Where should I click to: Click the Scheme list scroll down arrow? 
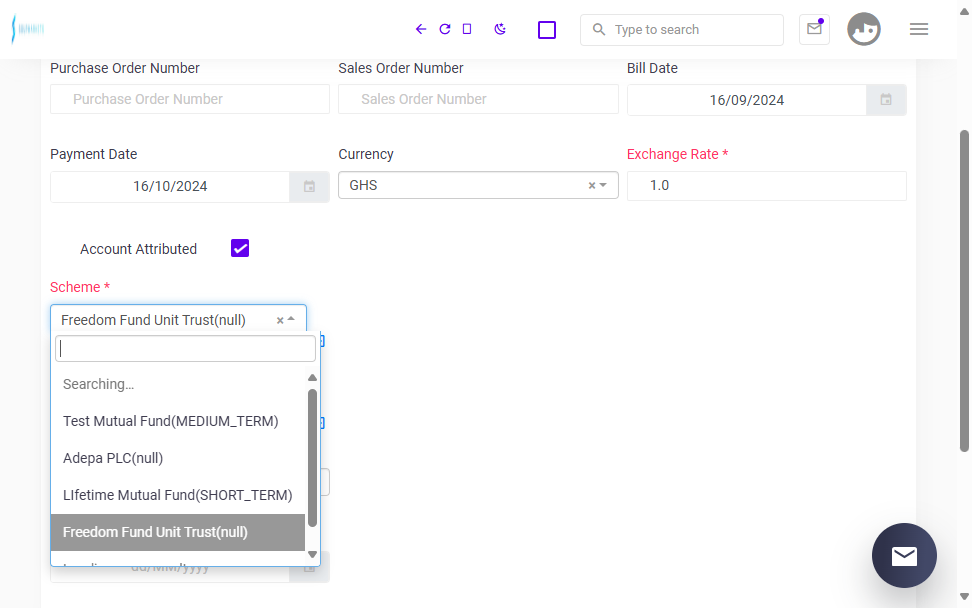tap(312, 555)
